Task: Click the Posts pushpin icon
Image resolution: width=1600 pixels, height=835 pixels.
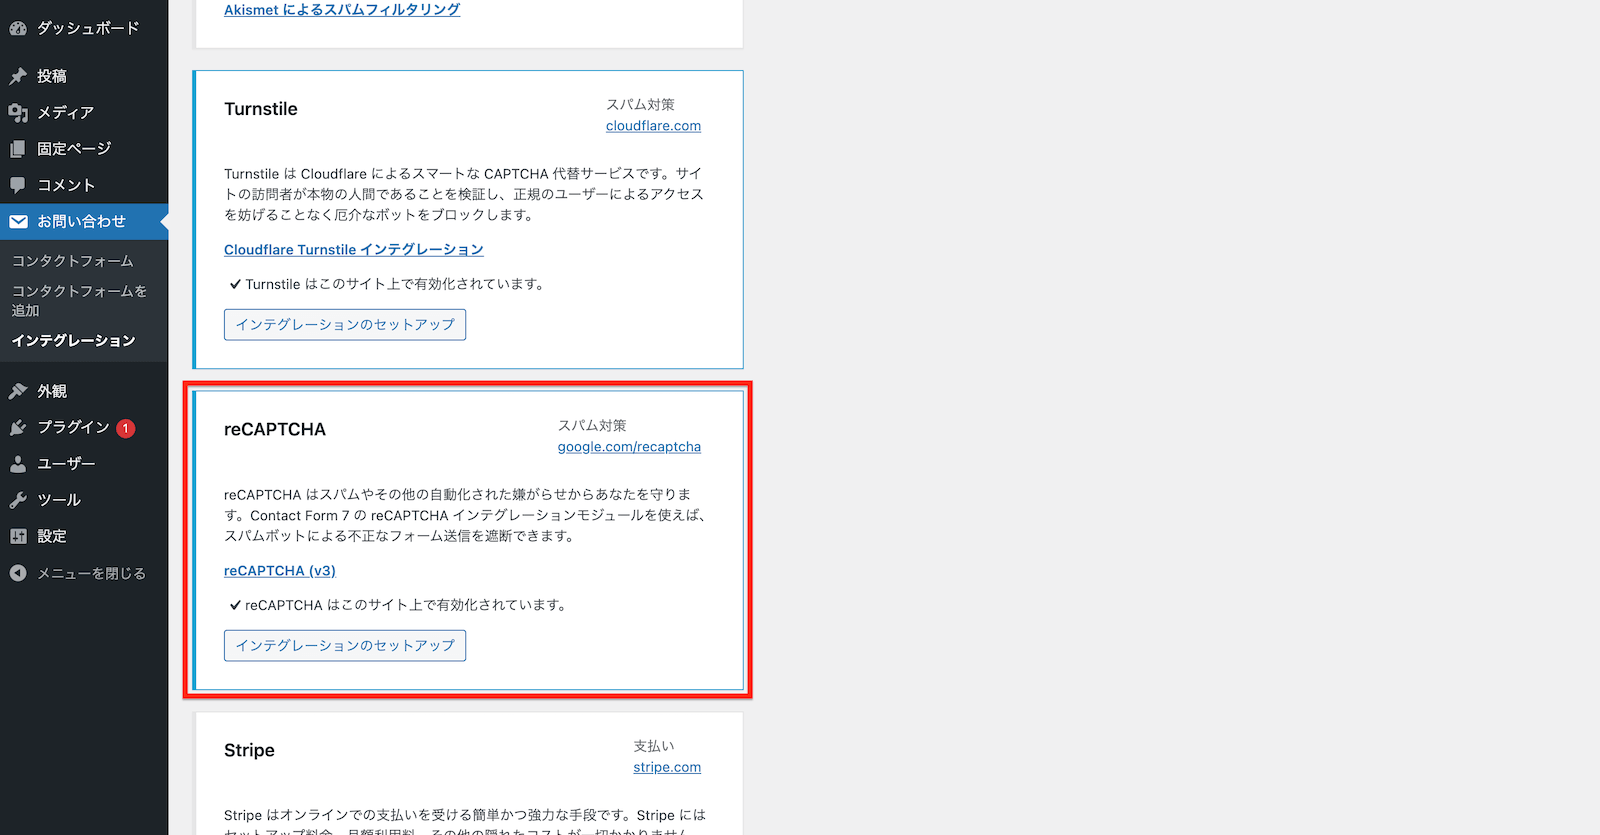Action: click(x=18, y=76)
